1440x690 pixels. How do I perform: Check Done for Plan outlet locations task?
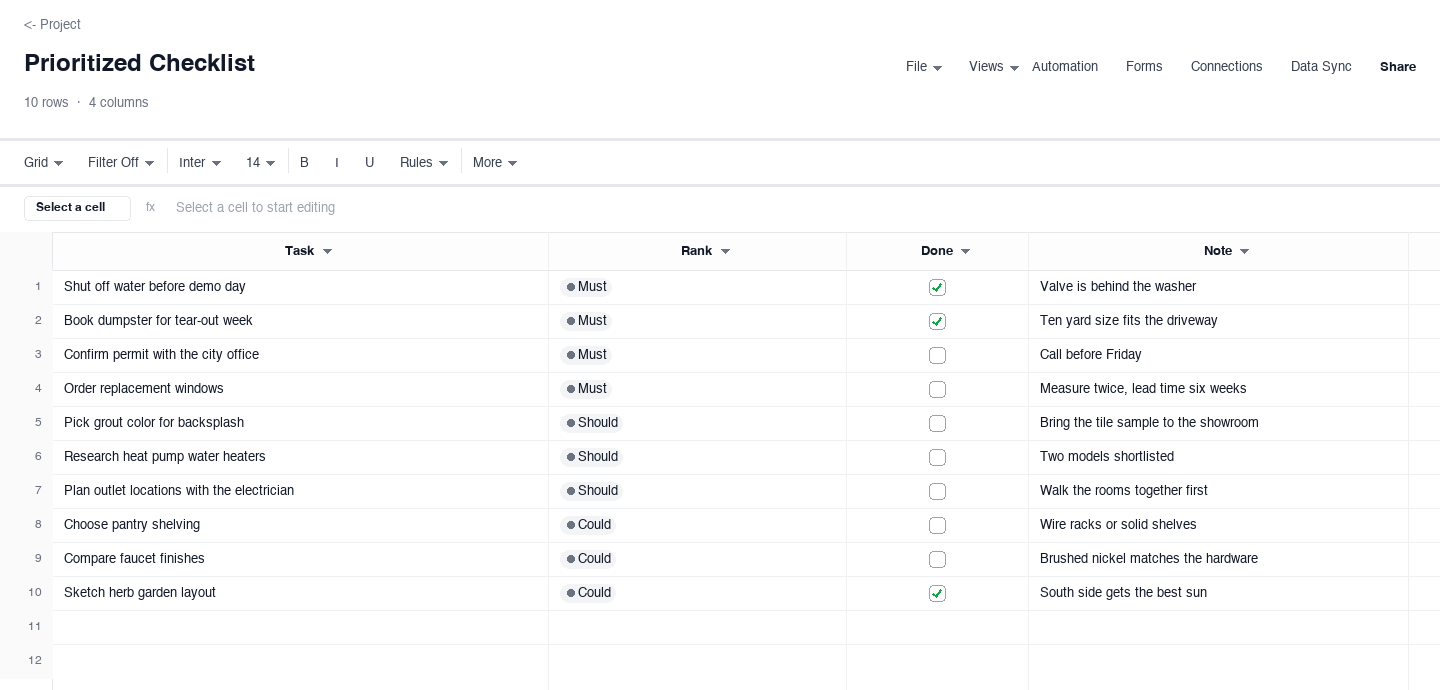[x=937, y=491]
